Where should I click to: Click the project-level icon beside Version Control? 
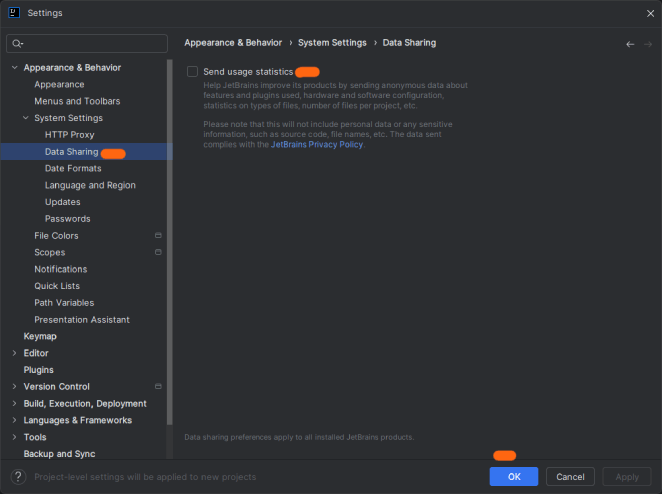click(158, 387)
